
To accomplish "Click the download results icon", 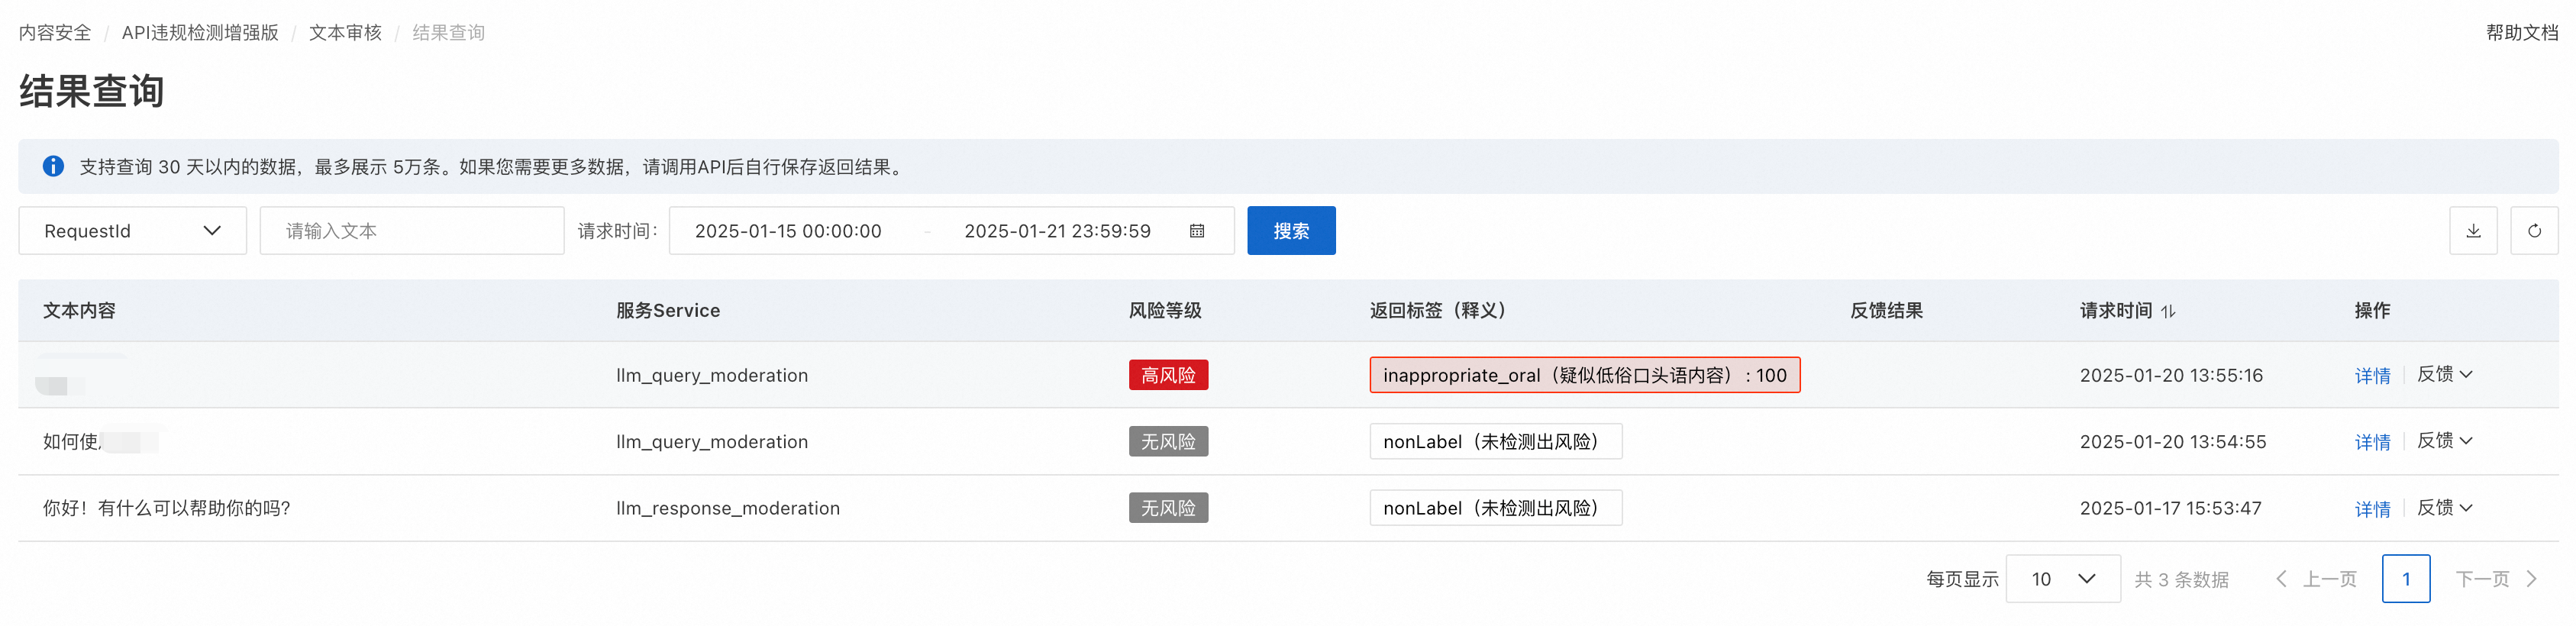I will [2472, 231].
